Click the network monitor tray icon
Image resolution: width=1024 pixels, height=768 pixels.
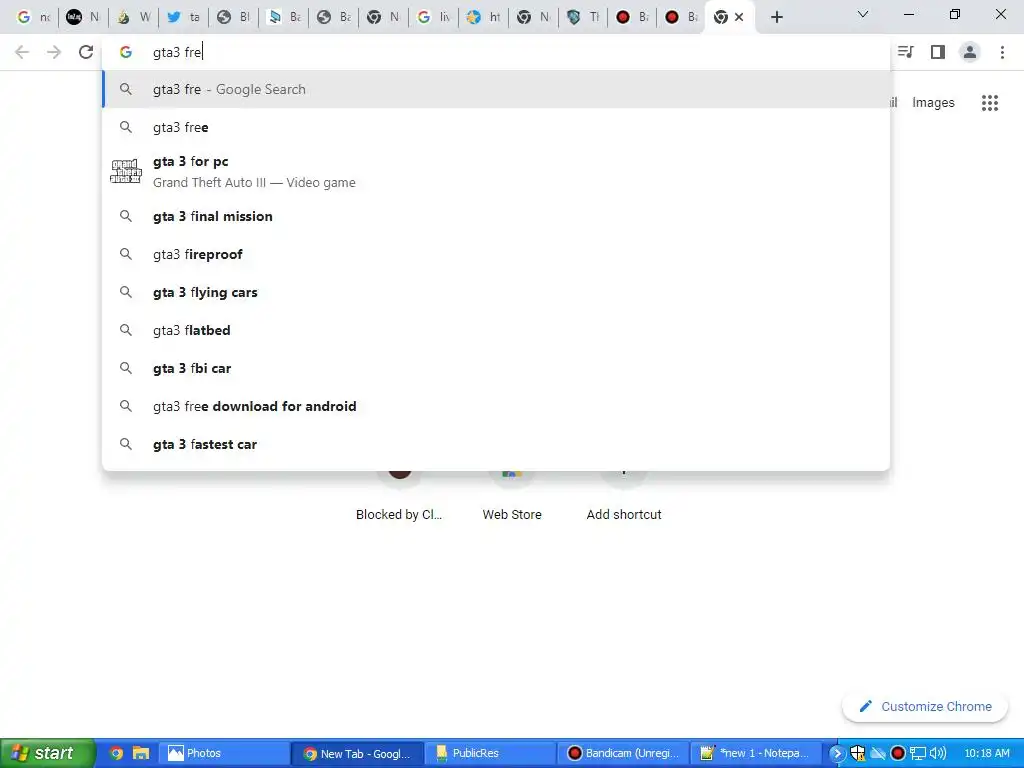(x=918, y=754)
